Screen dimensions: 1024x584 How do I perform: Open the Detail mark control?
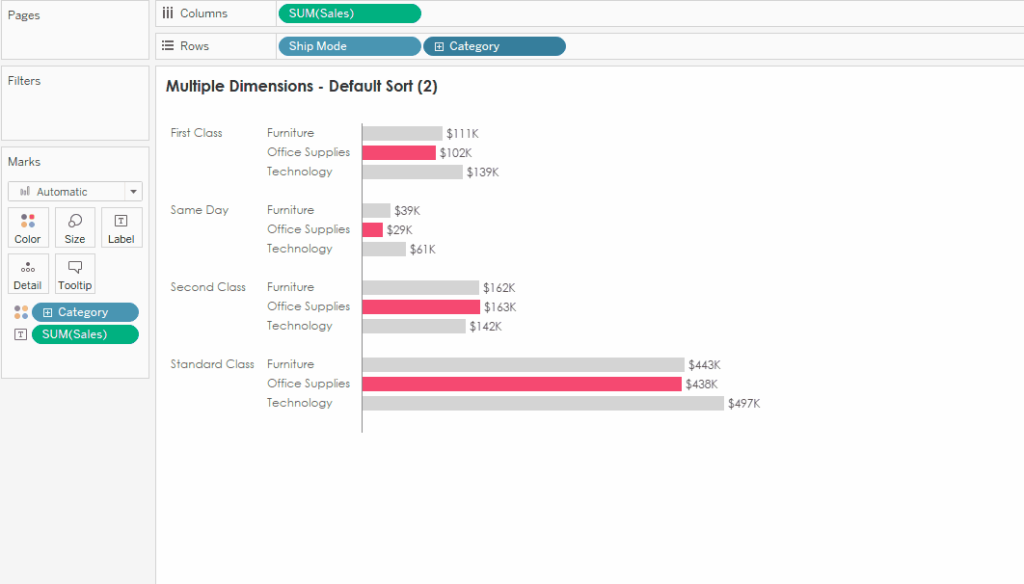click(28, 273)
